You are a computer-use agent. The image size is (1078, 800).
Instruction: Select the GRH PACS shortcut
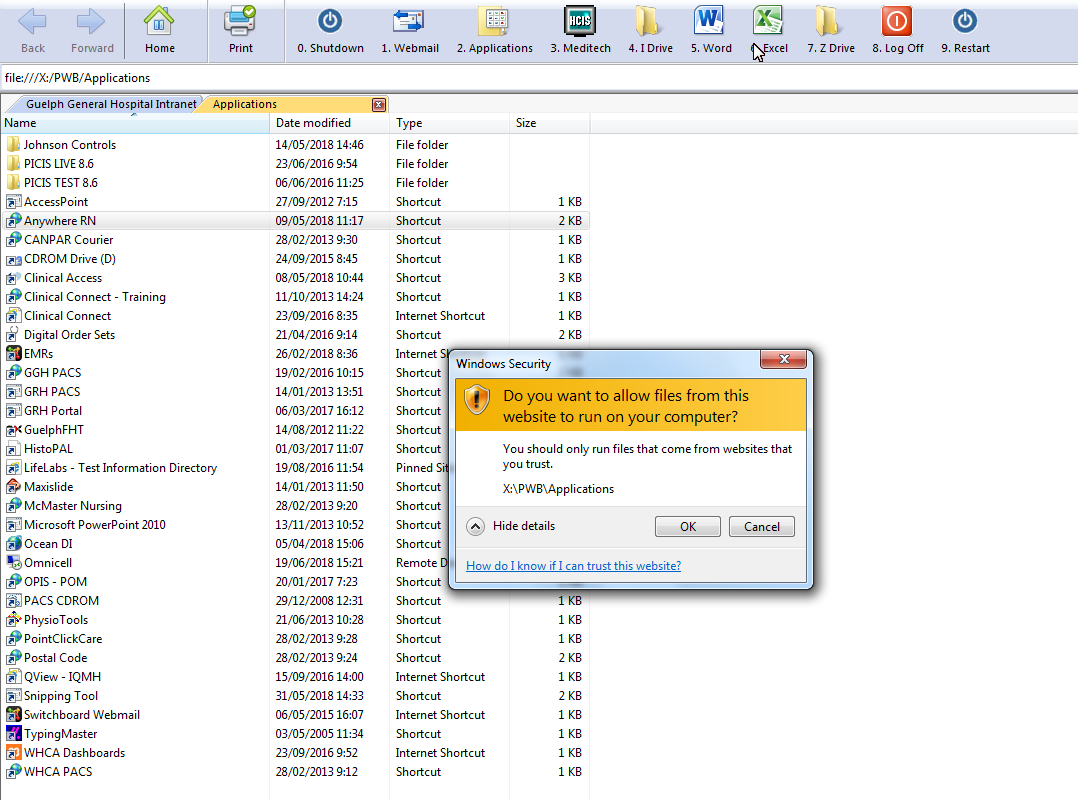tap(52, 392)
